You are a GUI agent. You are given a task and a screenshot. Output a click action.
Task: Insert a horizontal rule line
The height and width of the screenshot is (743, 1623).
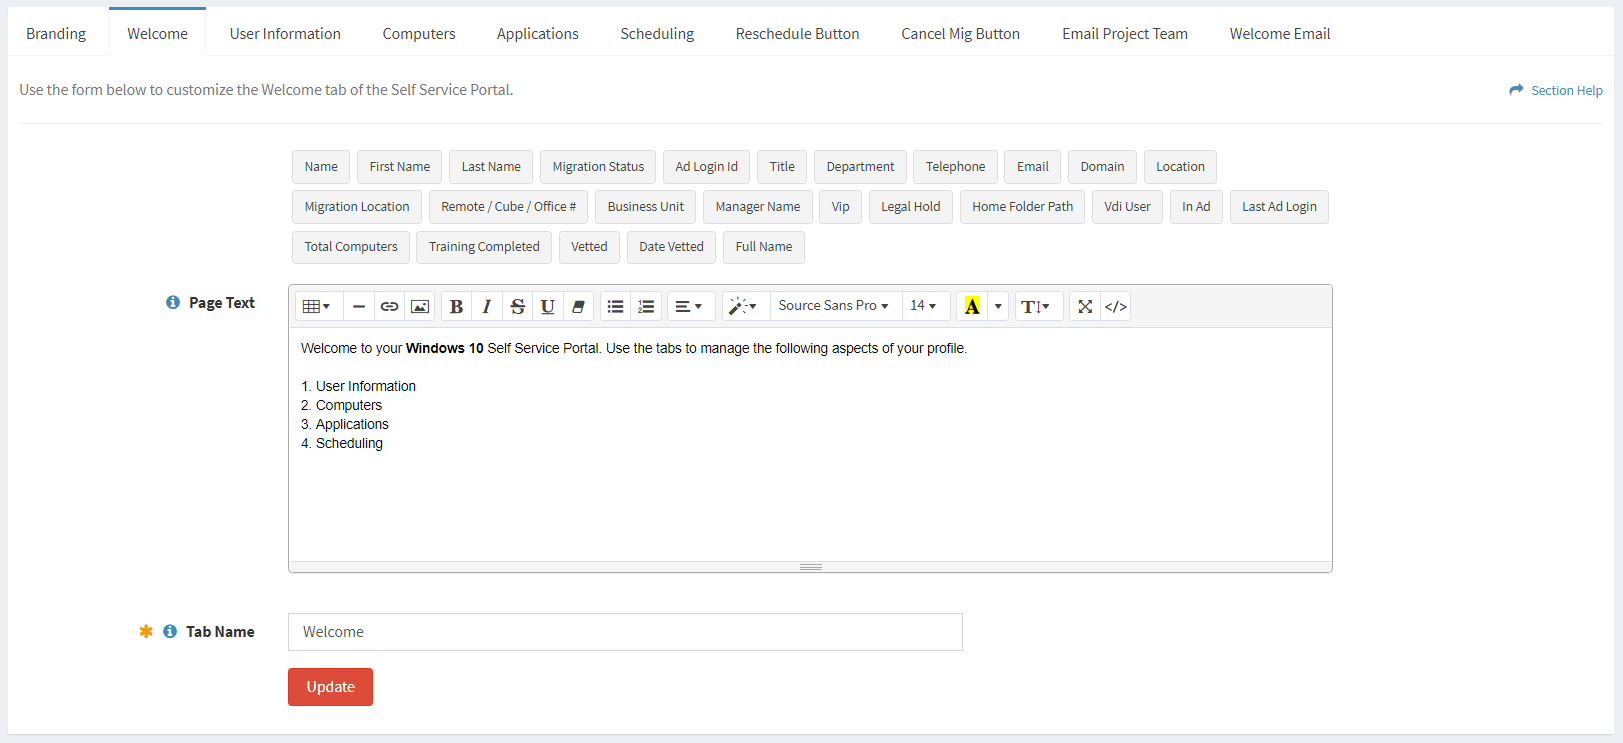tap(359, 306)
